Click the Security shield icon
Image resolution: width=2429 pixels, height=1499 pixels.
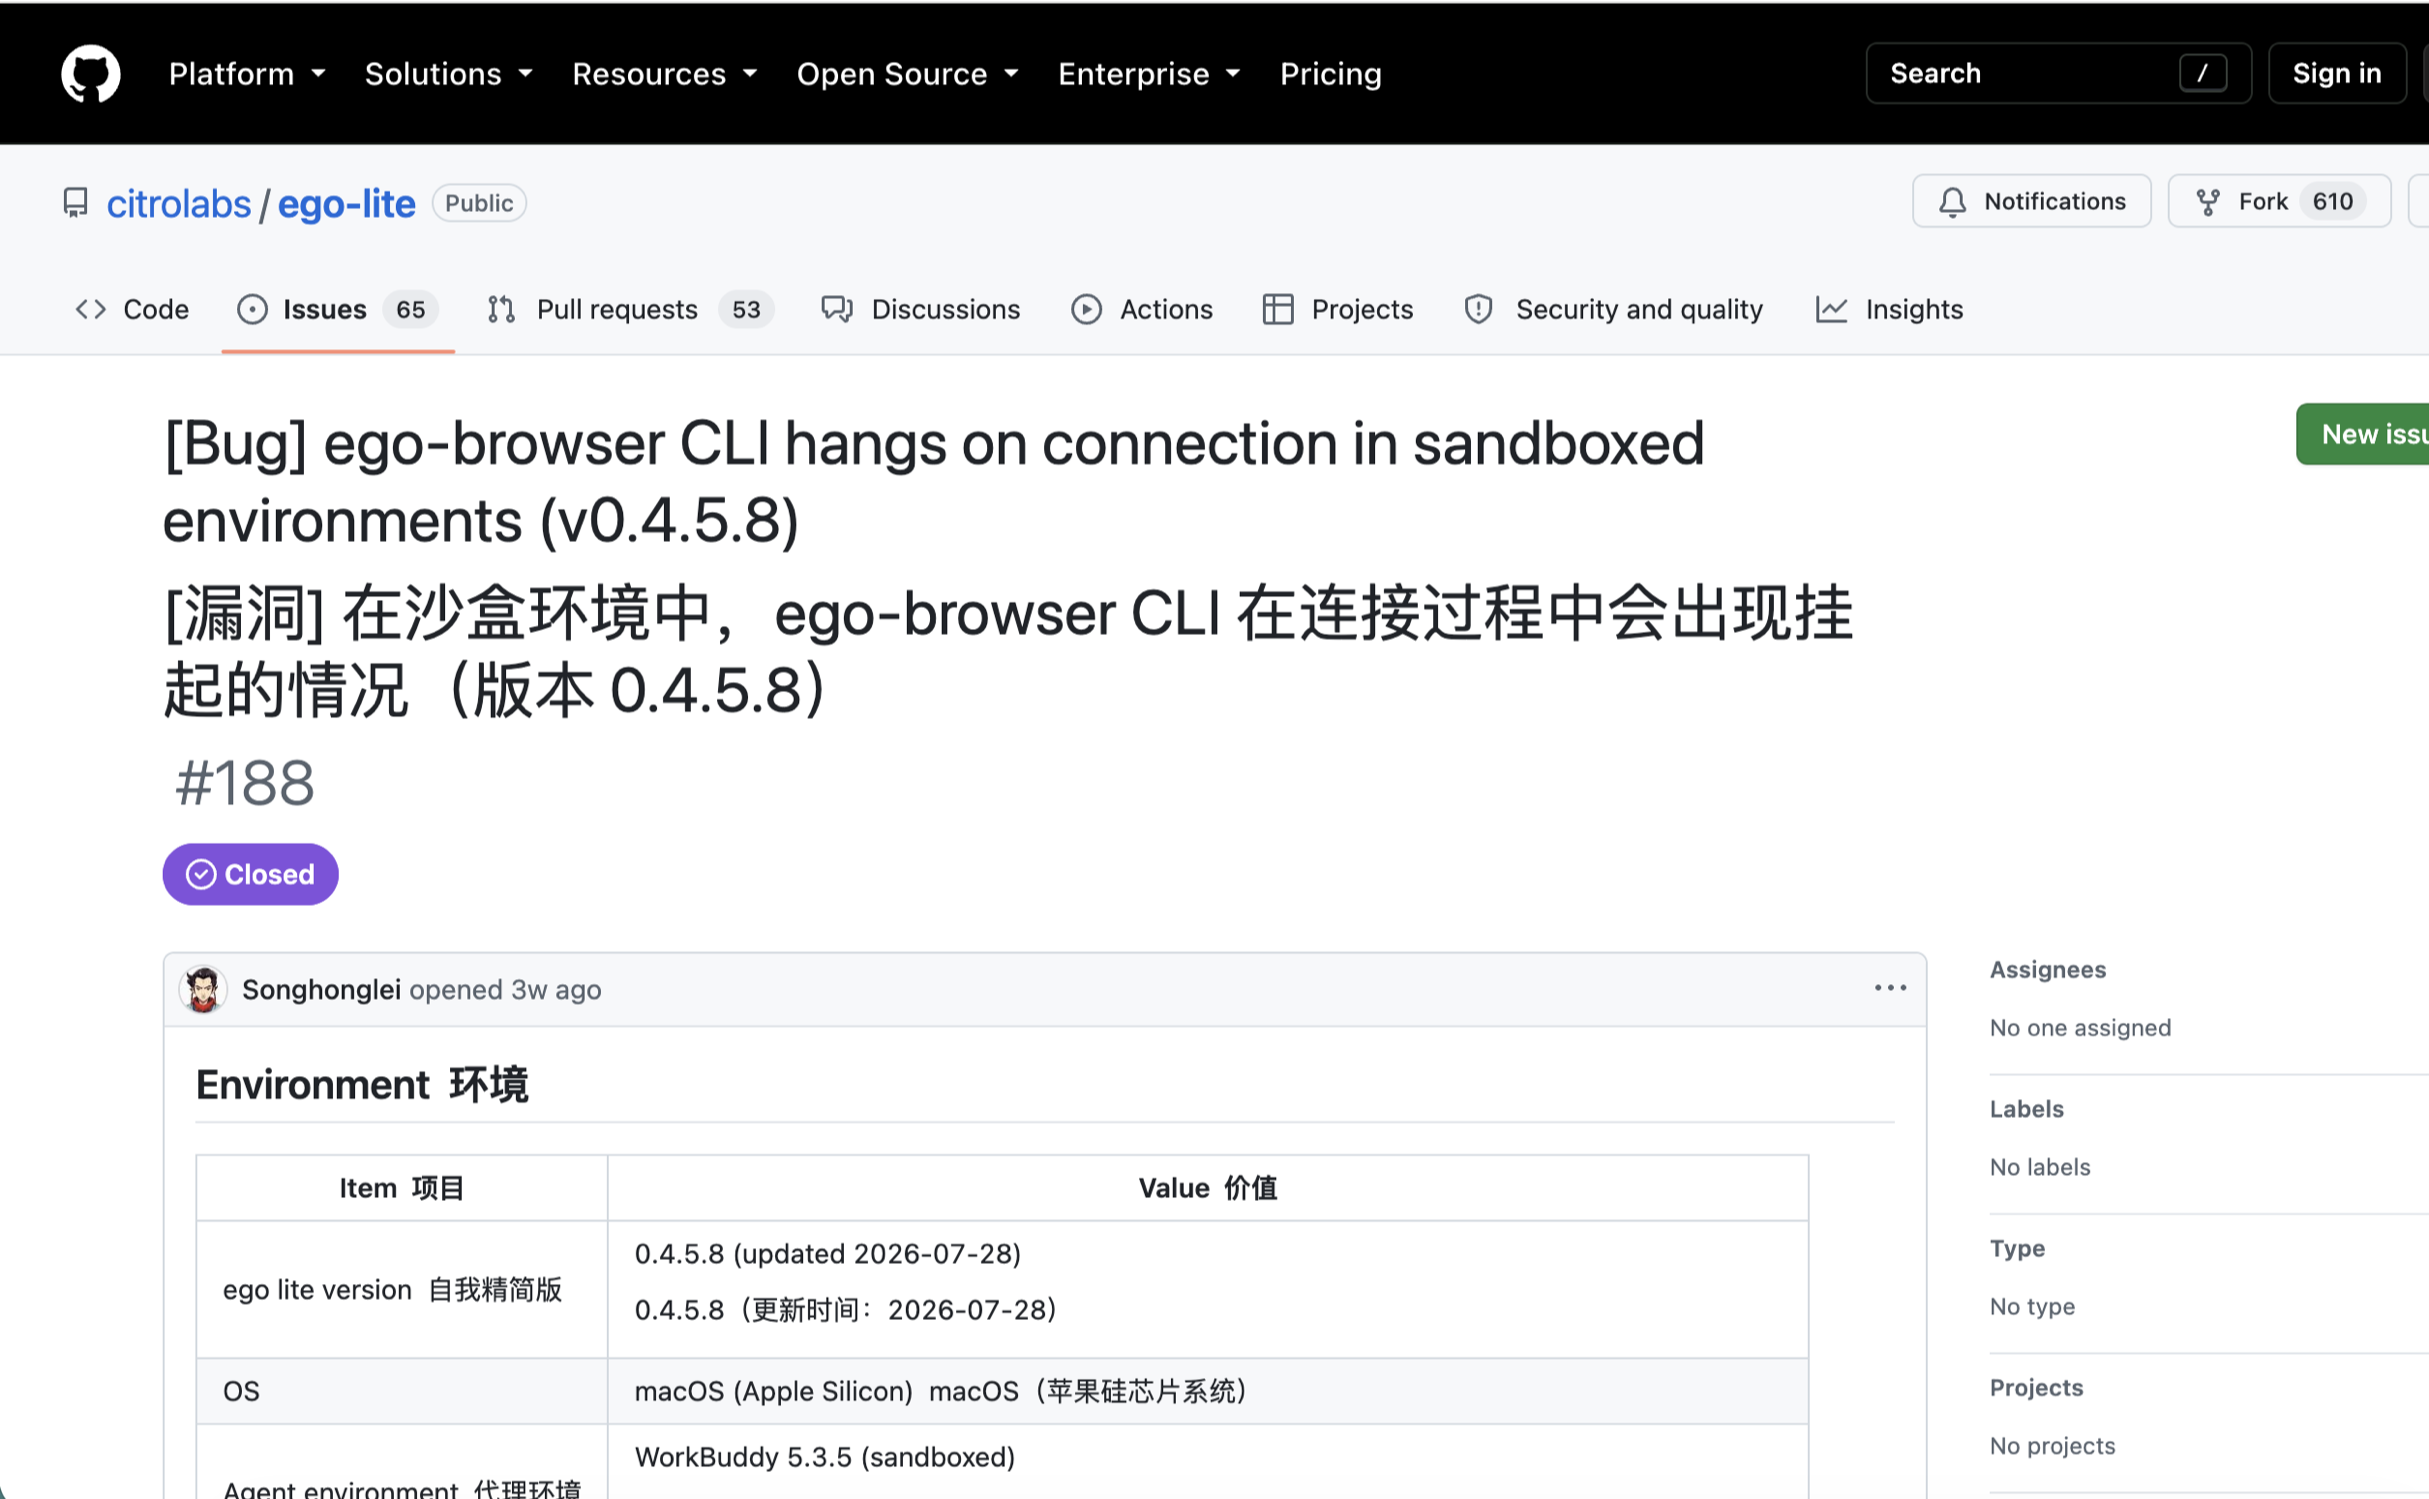pos(1478,309)
